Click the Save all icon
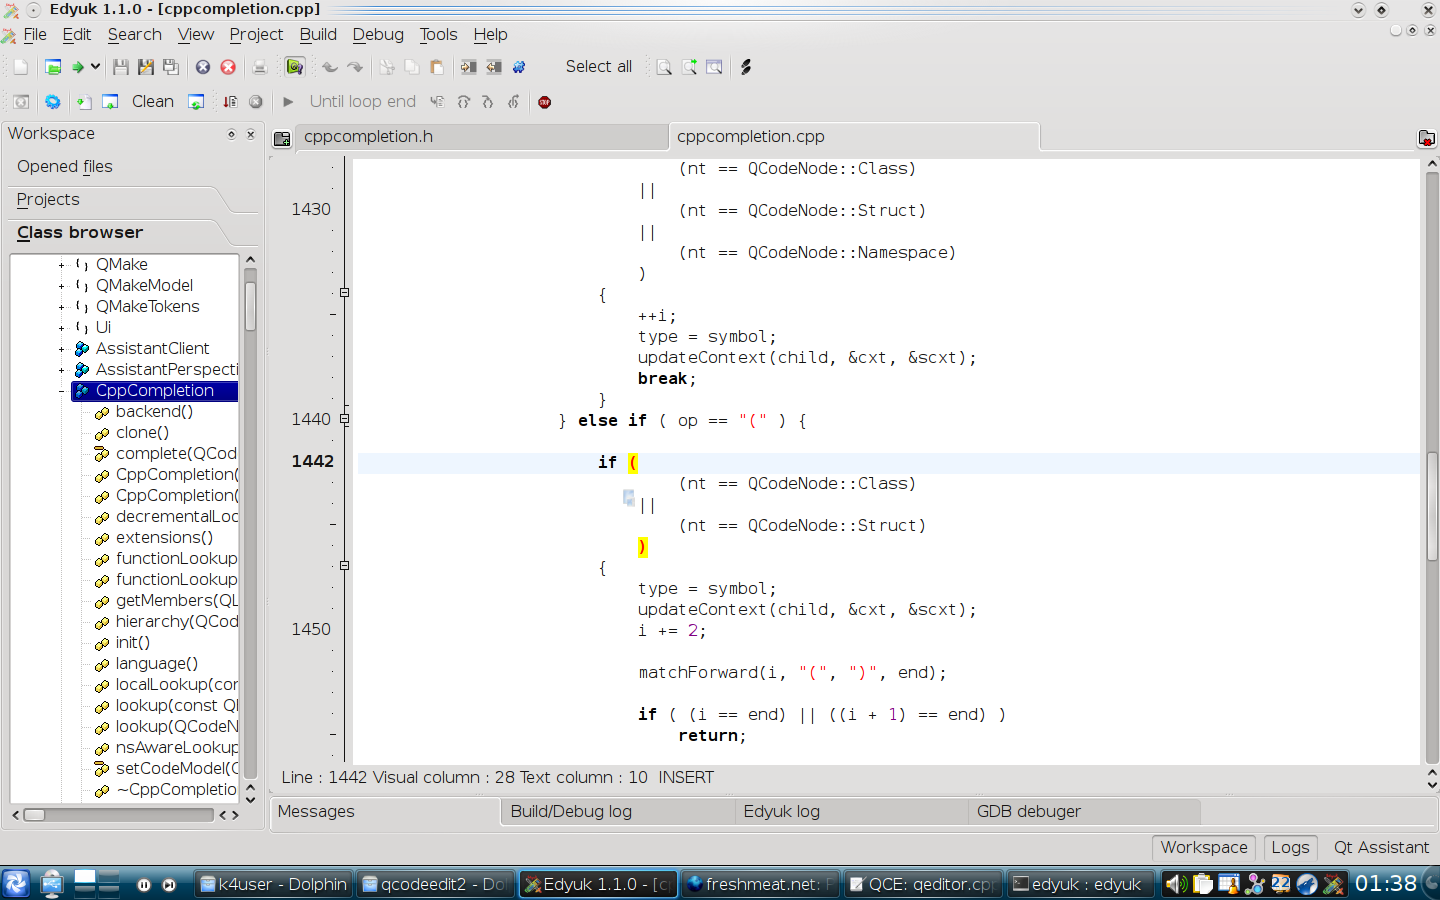 coord(171,67)
